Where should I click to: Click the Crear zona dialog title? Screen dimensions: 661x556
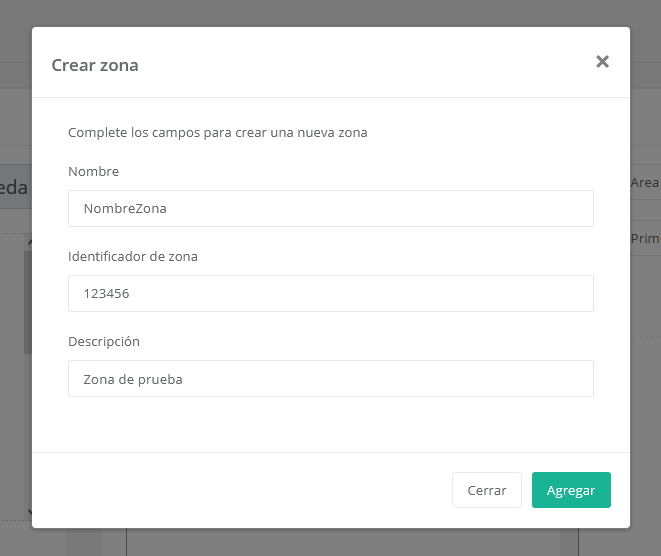(95, 66)
